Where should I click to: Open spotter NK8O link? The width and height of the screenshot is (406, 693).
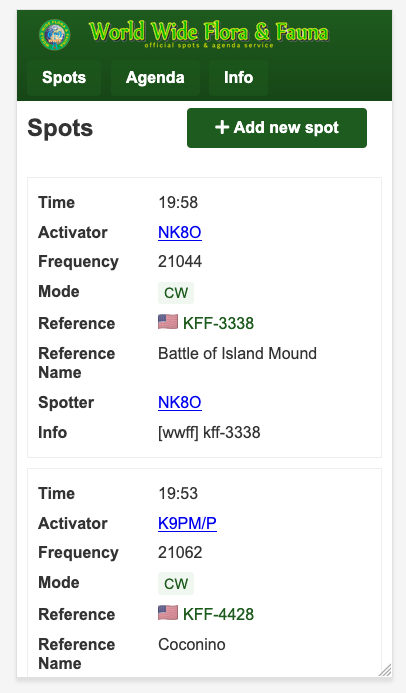[180, 402]
